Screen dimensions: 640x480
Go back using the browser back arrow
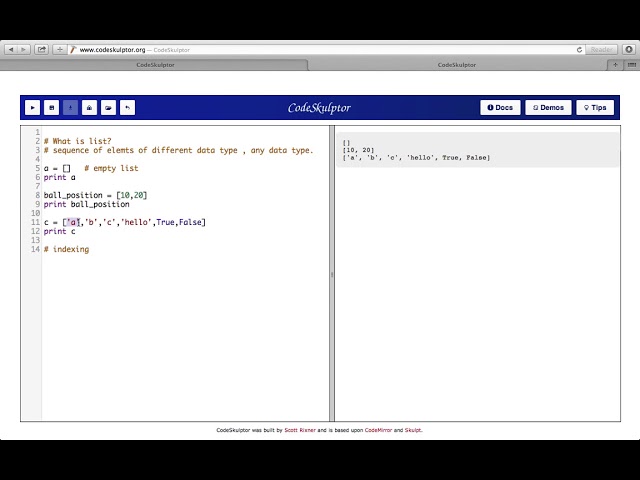point(11,49)
